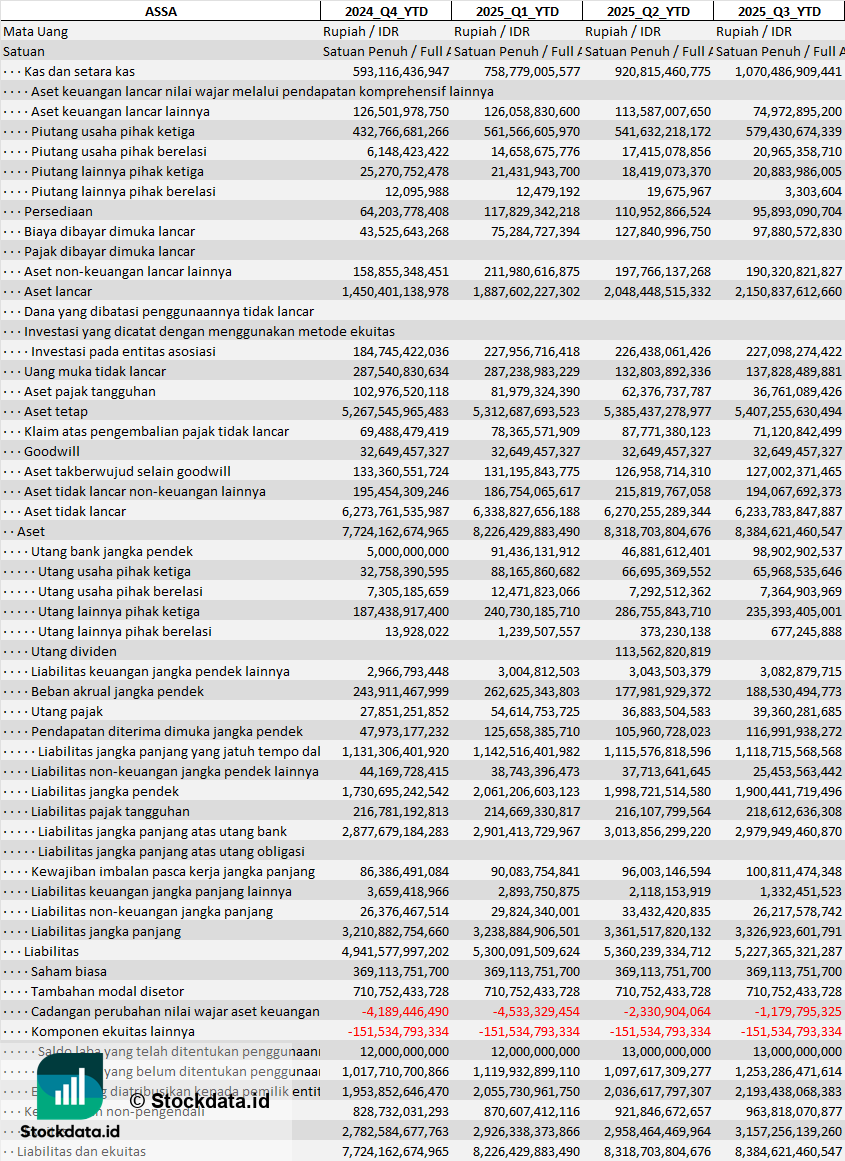Select Biaya dibayar dimuka lancar label
Viewport: 845px width, 1161px height.
click(110, 232)
